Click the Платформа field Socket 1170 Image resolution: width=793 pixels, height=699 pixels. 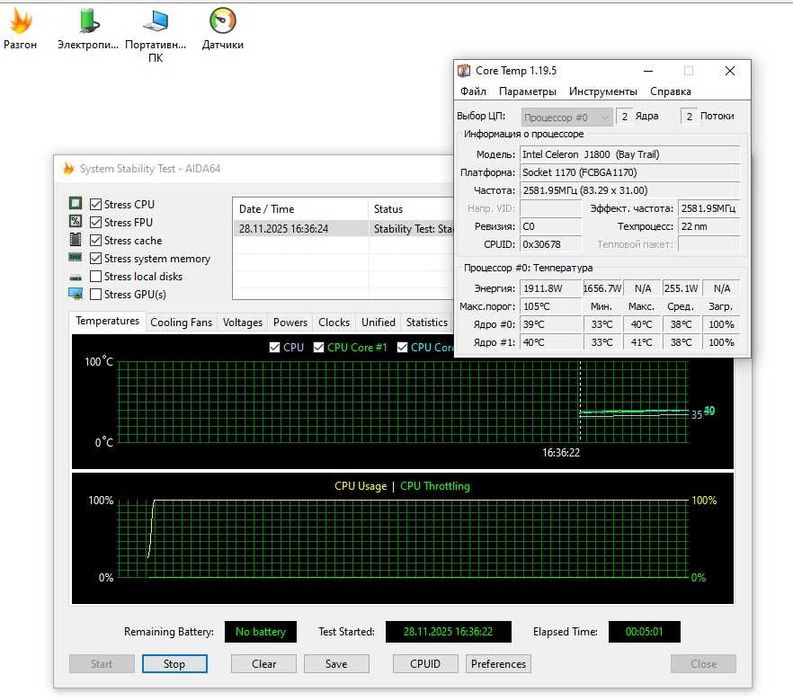[x=630, y=172]
